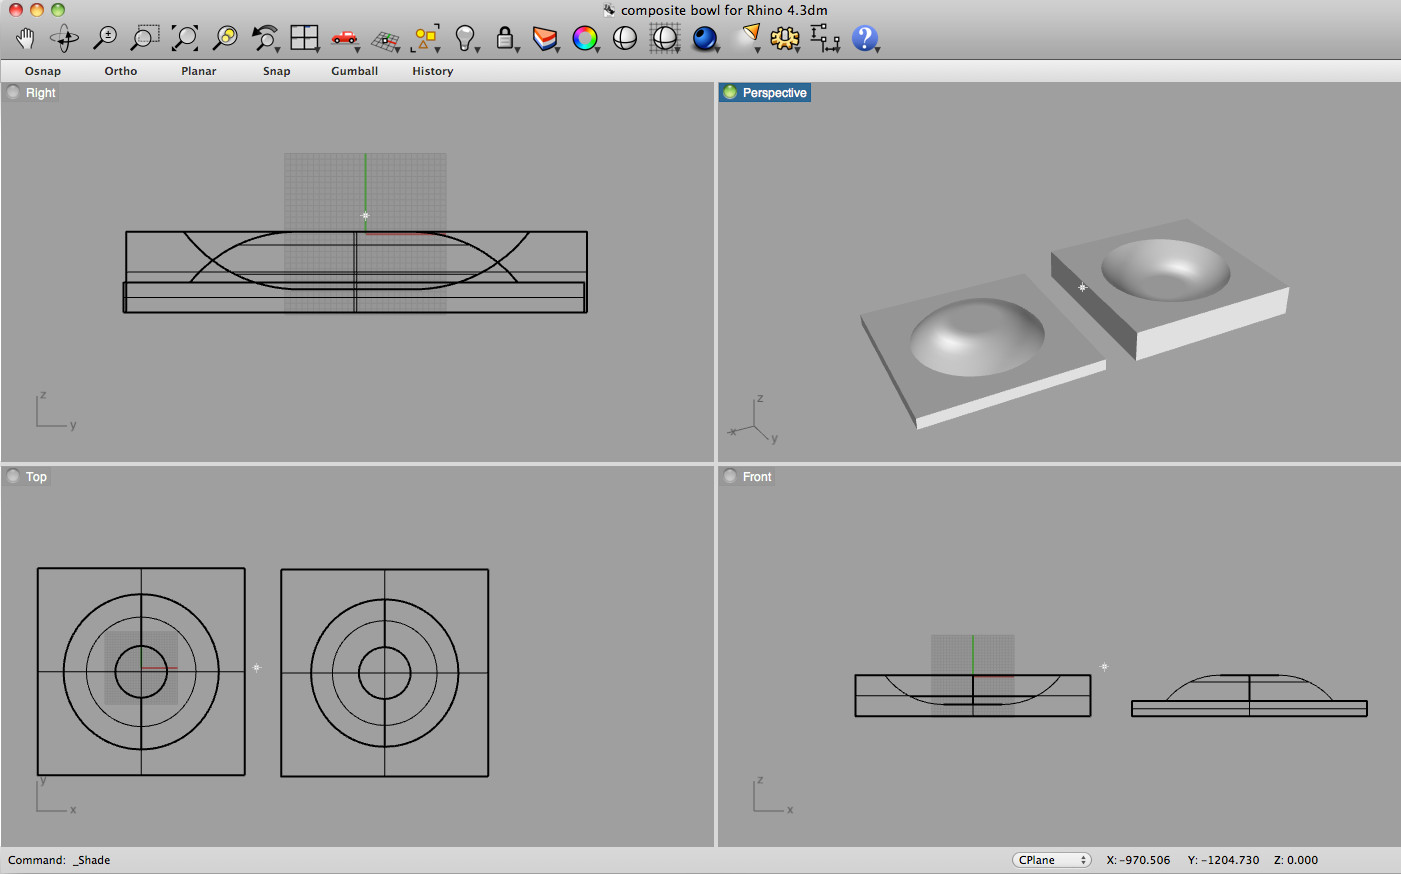Image resolution: width=1401 pixels, height=874 pixels.
Task: Enable Ortho mode in the status bar
Action: click(120, 71)
